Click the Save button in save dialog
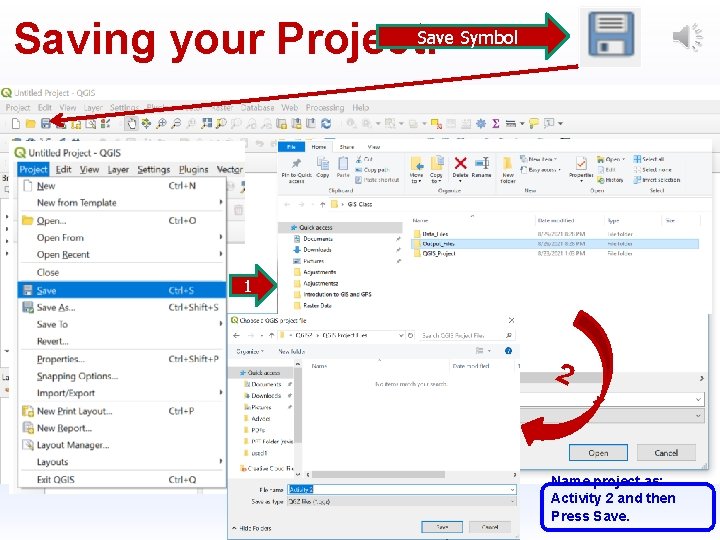Viewport: 720px width, 540px height. (x=442, y=527)
